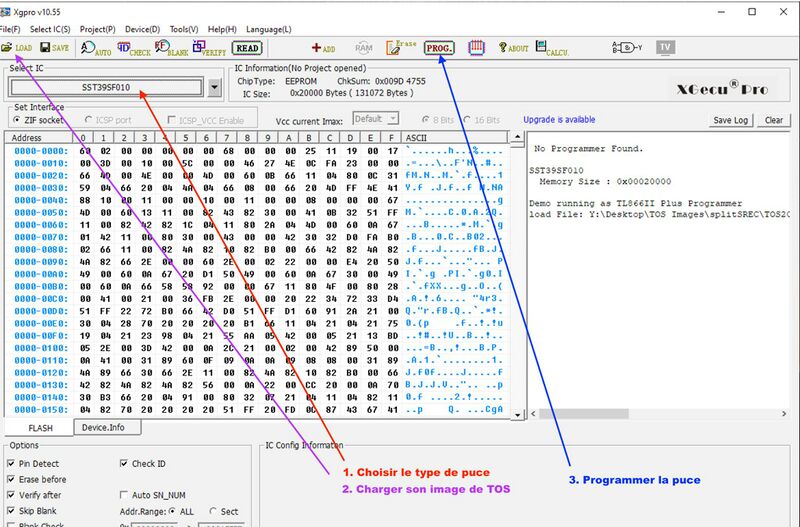Select Sect address range
The width and height of the screenshot is (800, 527).
[x=223, y=511]
